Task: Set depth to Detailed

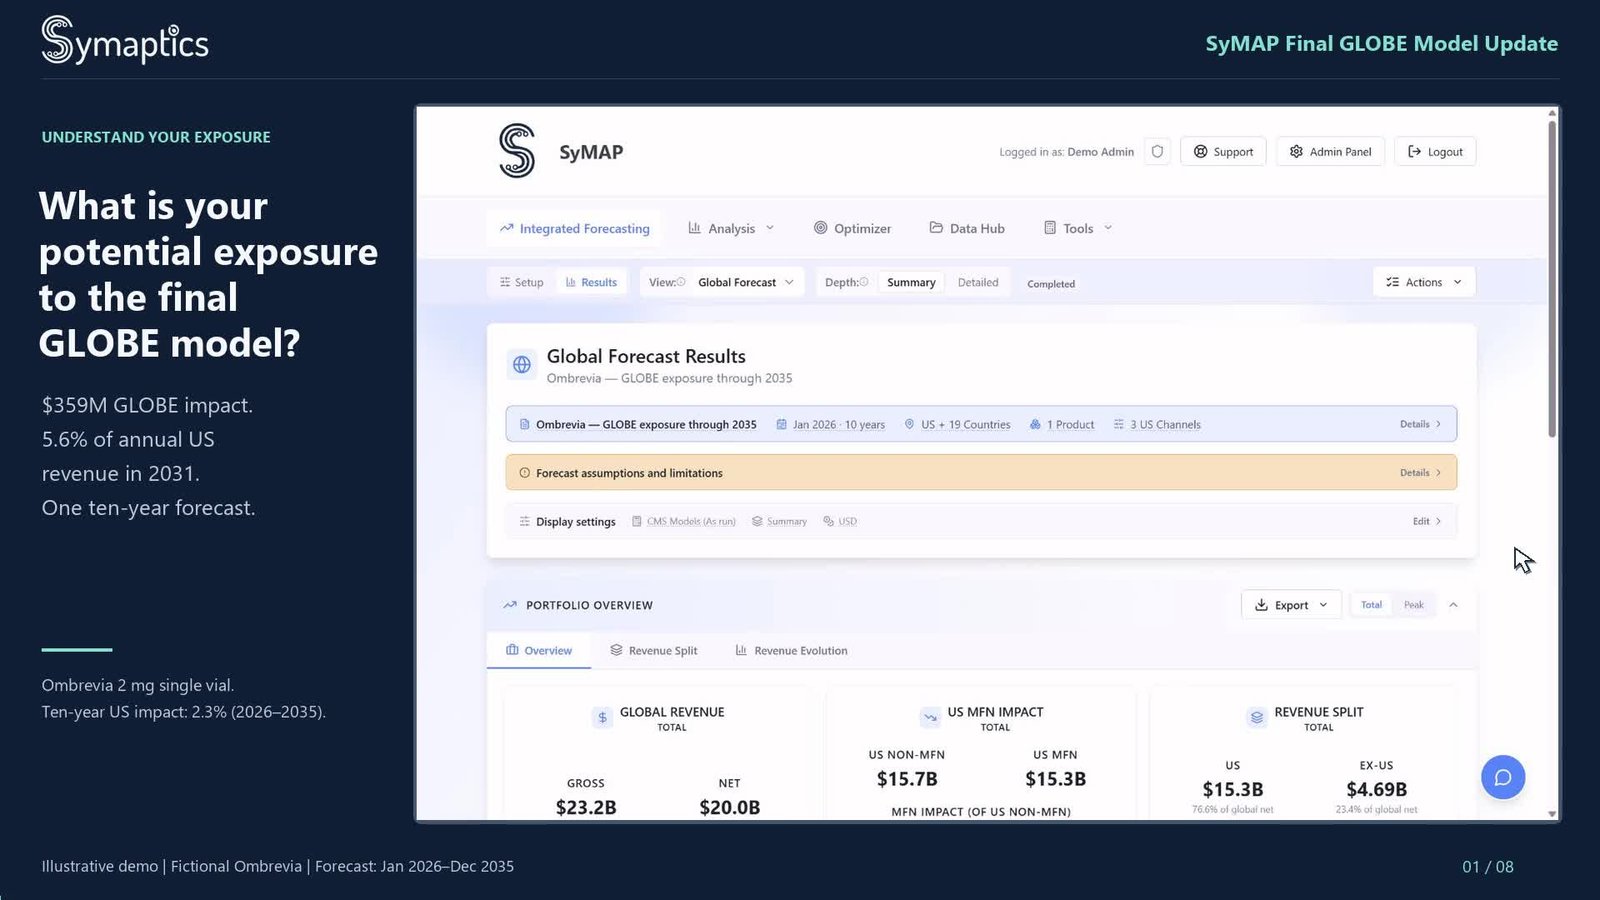Action: 978,282
